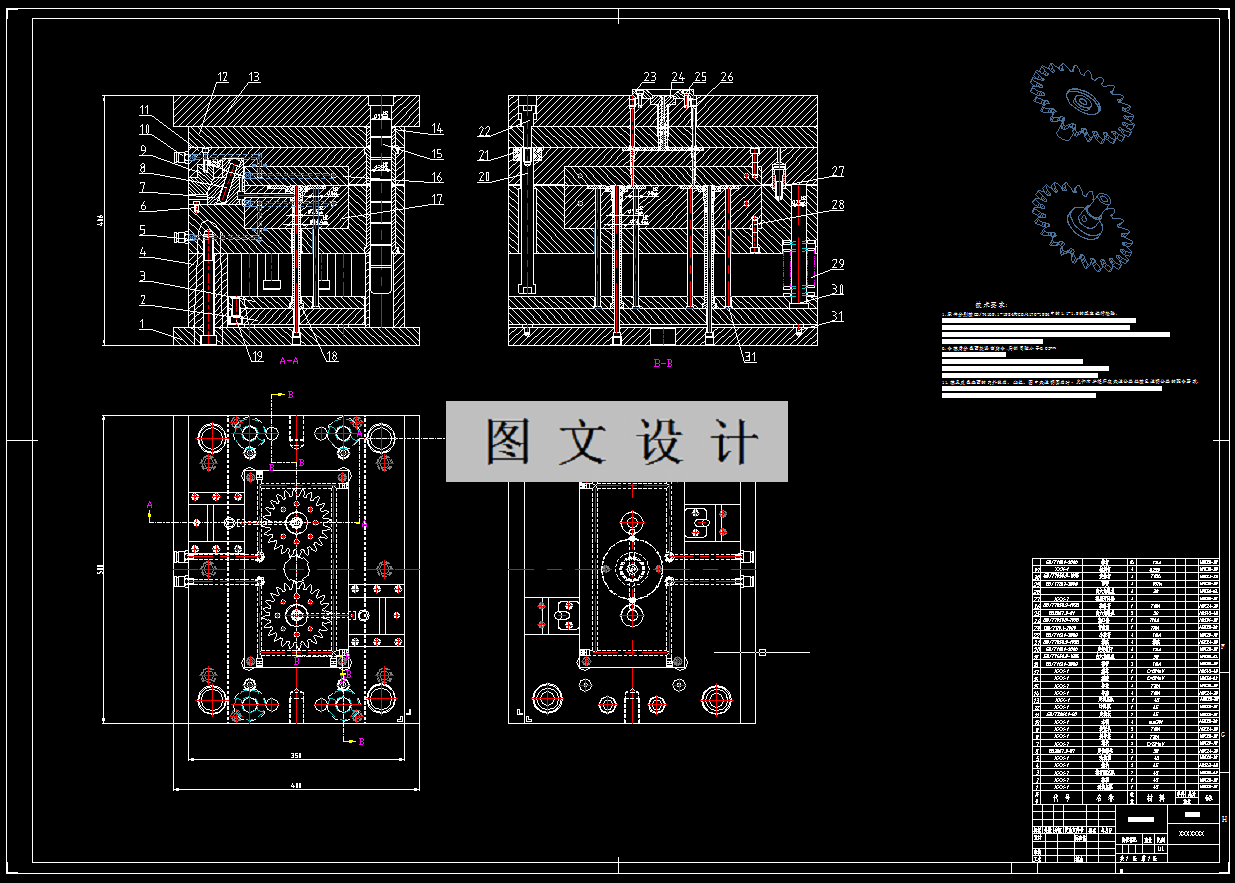Click leader number 23 in section B-B

click(649, 77)
